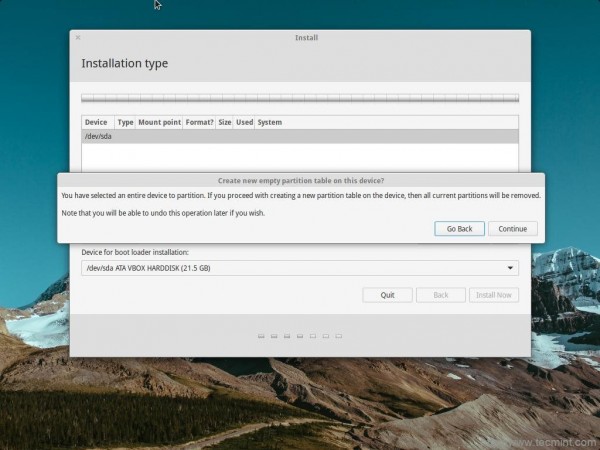Click the Used column header
600x450 pixels.
(244, 122)
